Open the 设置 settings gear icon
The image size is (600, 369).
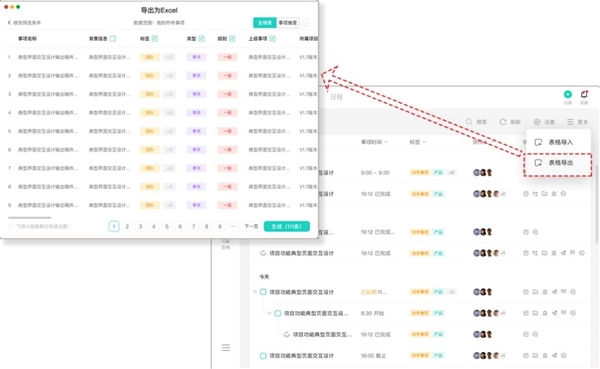pos(537,122)
